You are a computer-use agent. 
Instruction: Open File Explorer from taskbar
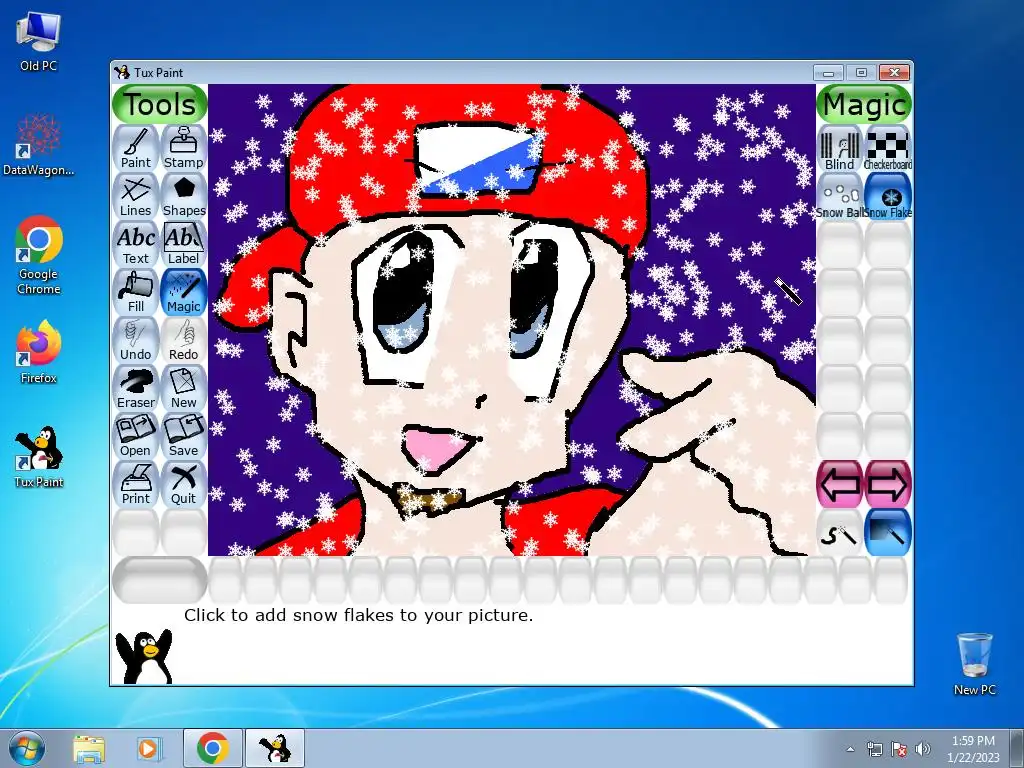[89, 748]
